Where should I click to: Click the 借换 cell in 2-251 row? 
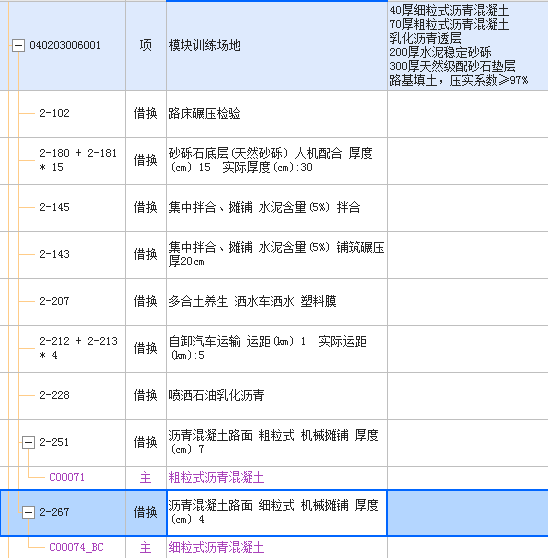(146, 443)
